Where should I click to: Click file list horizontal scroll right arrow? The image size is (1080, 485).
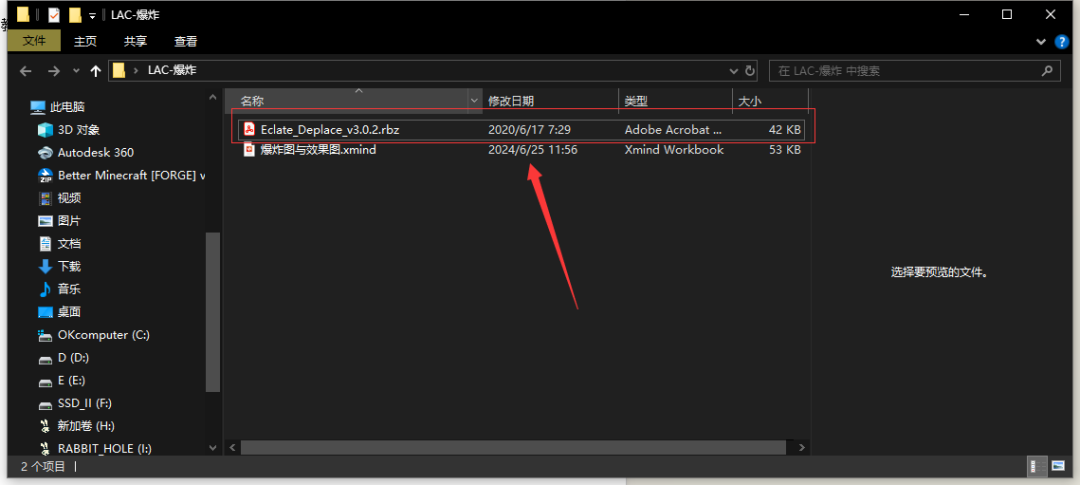coord(800,447)
